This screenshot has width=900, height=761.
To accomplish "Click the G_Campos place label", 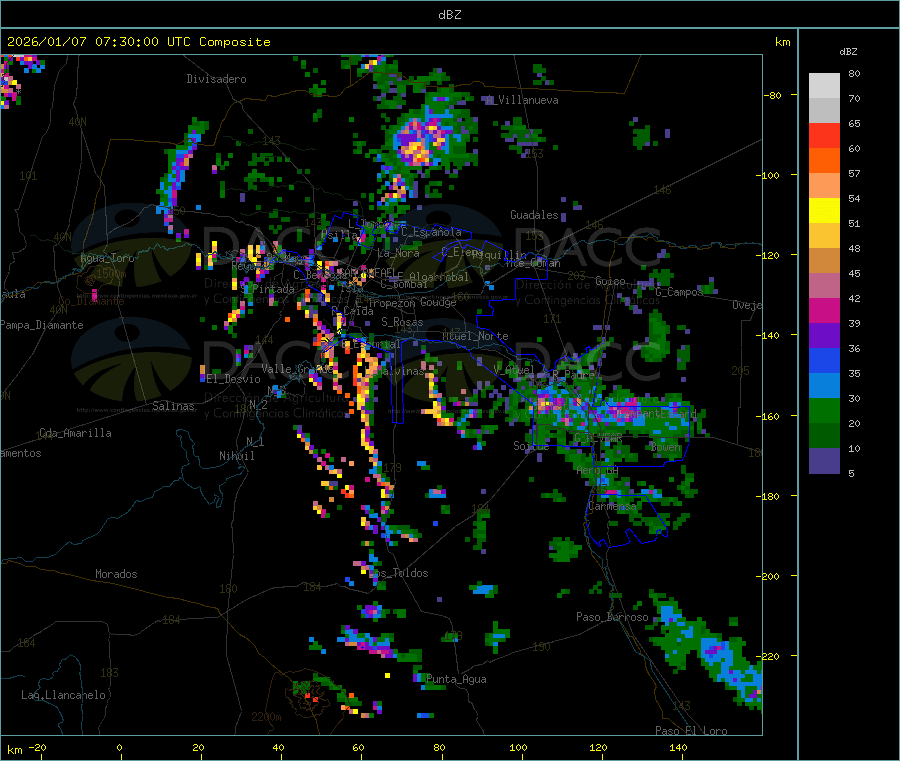I will (679, 292).
